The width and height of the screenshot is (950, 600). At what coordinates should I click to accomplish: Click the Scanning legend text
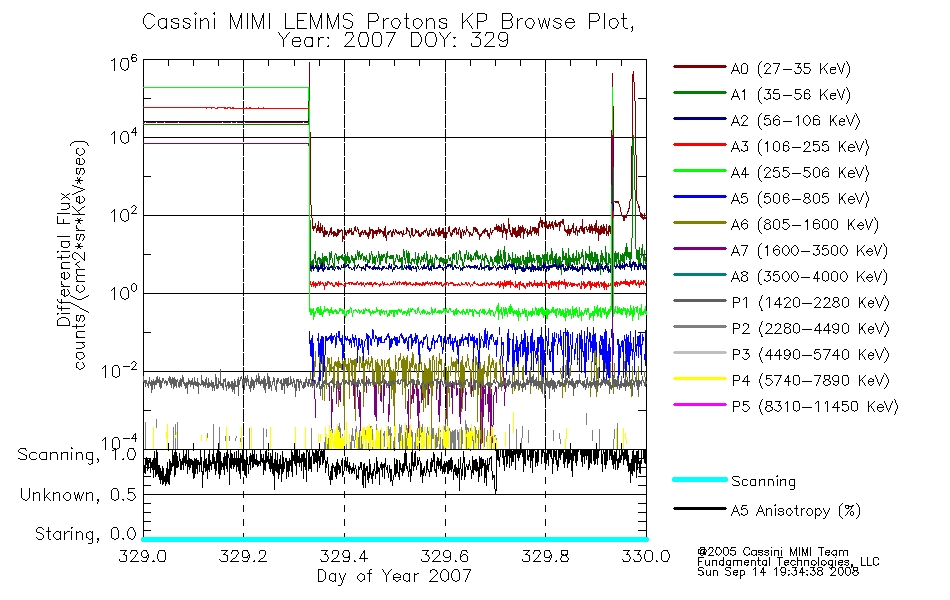click(x=763, y=482)
